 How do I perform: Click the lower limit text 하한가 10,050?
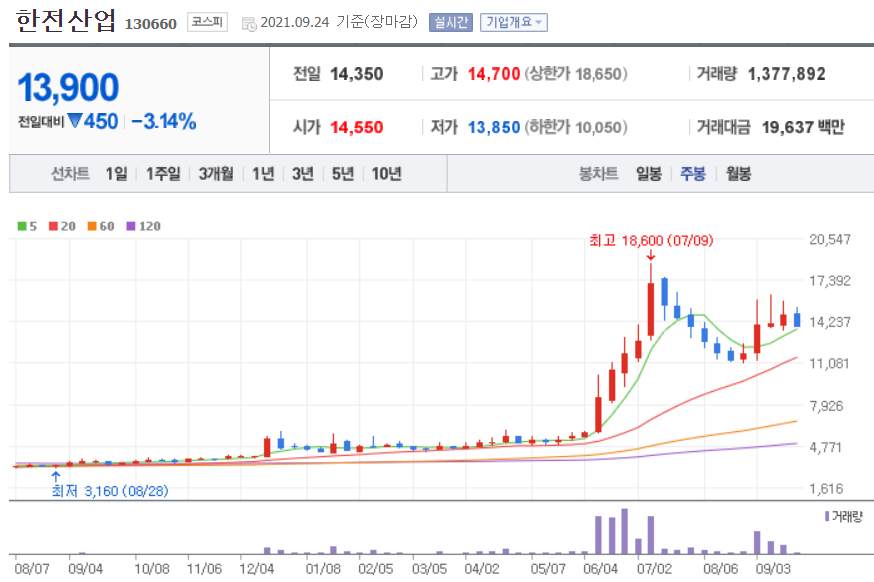coord(576,127)
